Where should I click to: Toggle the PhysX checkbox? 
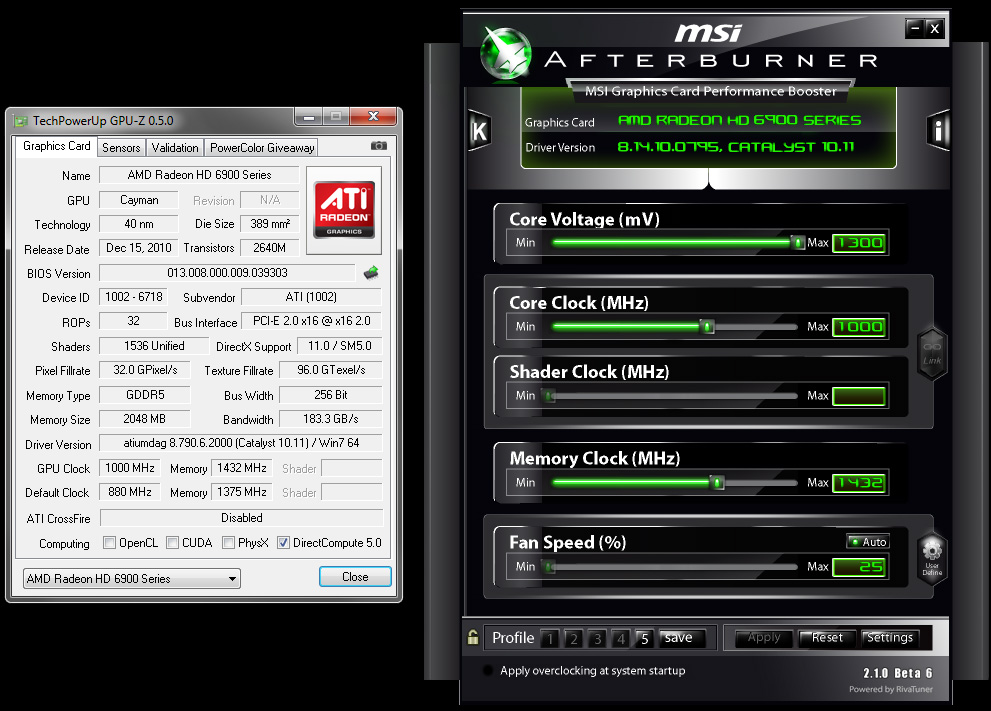click(229, 543)
